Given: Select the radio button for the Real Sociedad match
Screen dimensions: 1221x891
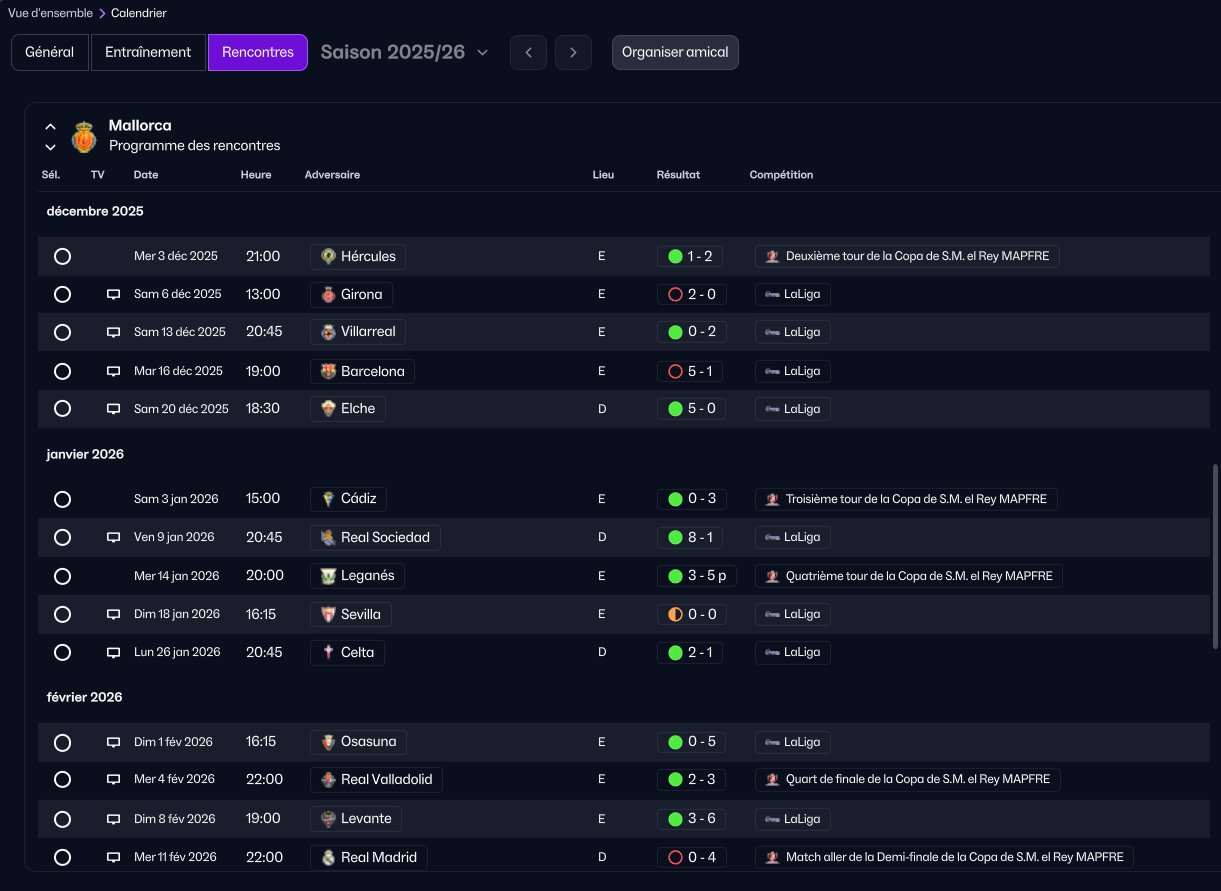Looking at the screenshot, I should click(x=62, y=537).
